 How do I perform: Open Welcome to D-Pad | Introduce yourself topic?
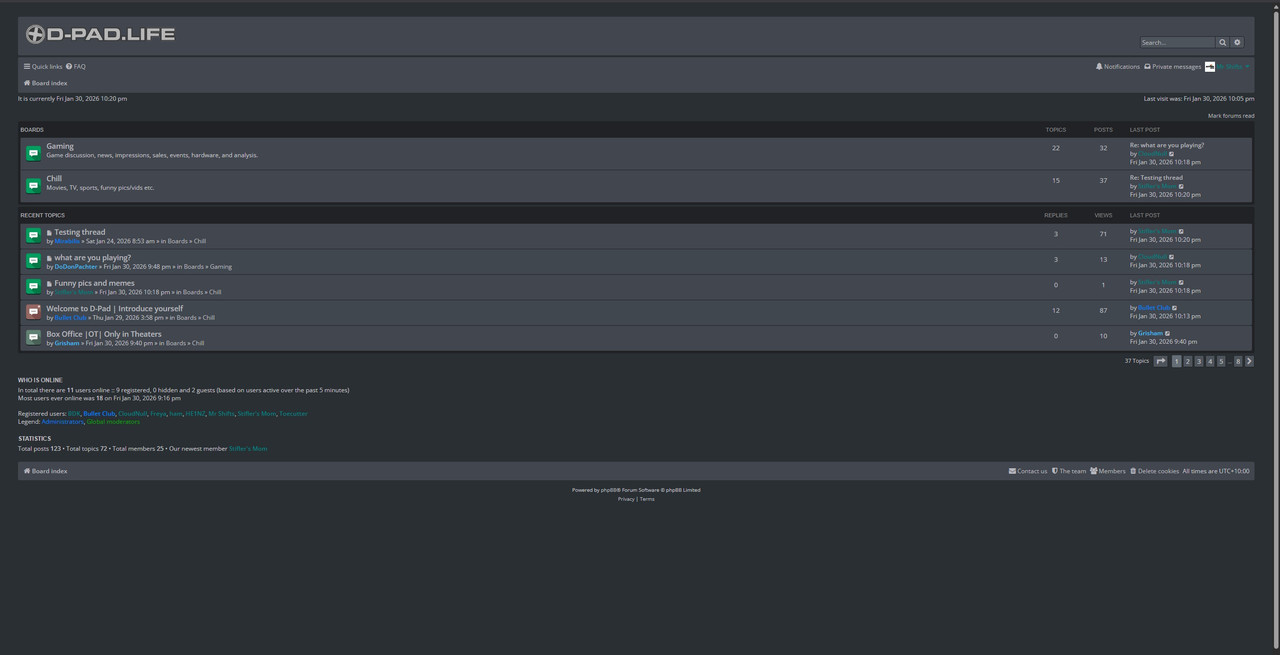tap(115, 309)
